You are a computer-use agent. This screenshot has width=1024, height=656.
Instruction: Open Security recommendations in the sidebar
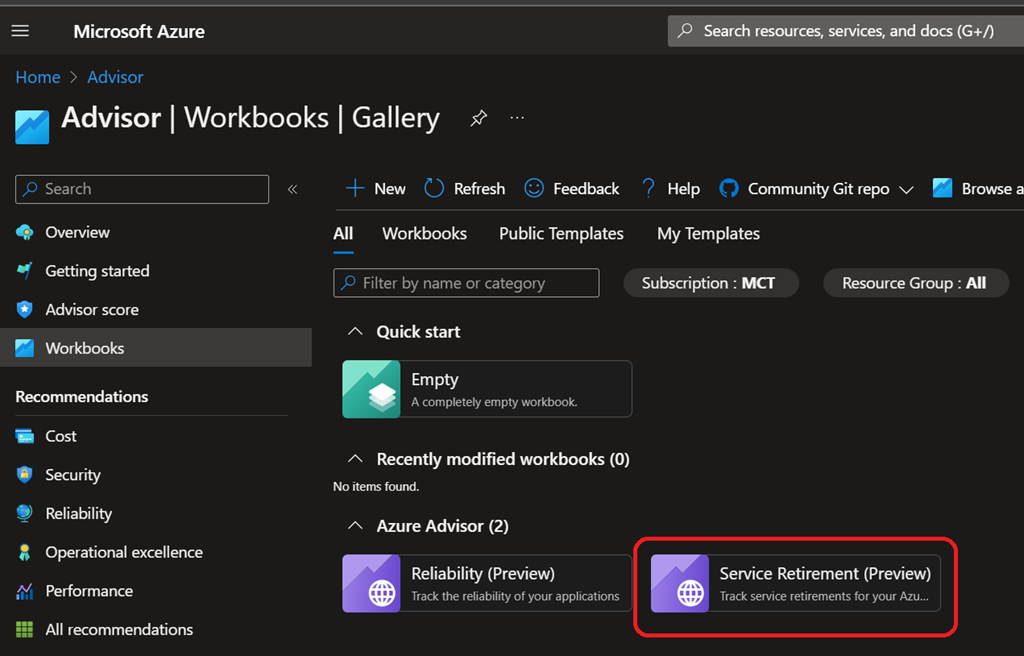pos(72,475)
